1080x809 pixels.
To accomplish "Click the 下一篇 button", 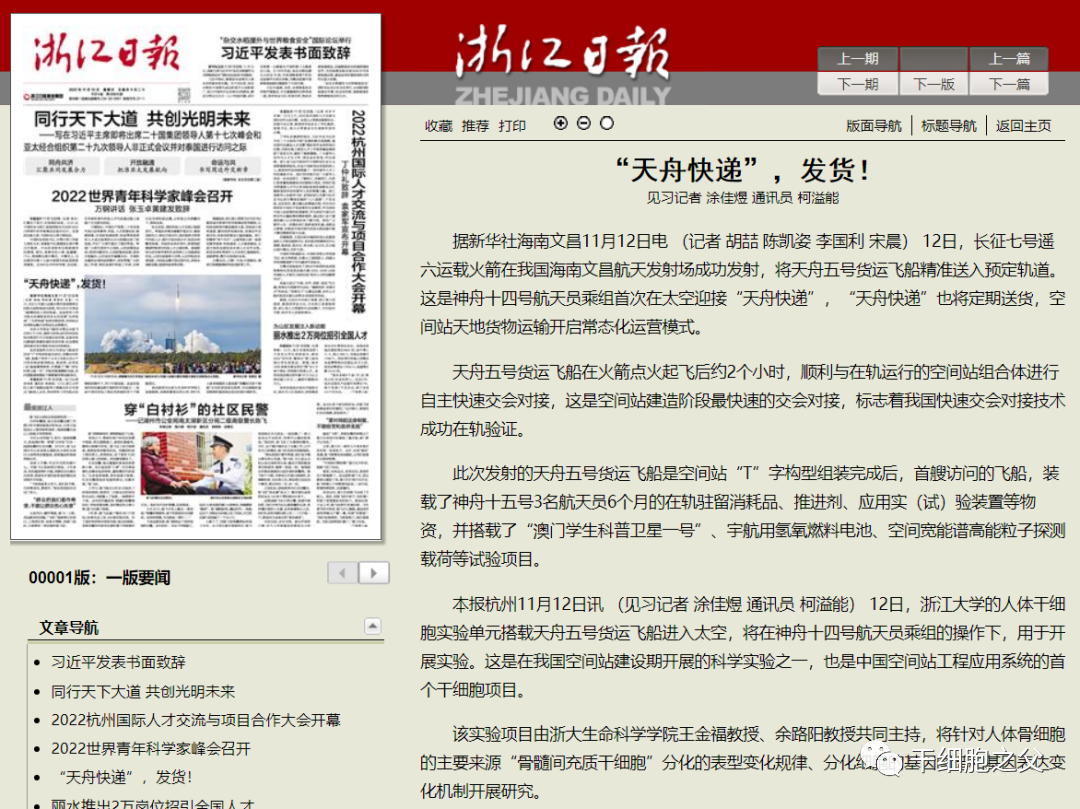I will coord(1009,84).
